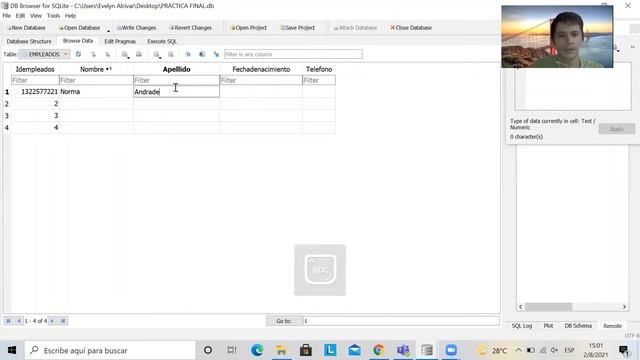Sort by the Apellido column header
This screenshot has width=640, height=360.
(x=176, y=69)
